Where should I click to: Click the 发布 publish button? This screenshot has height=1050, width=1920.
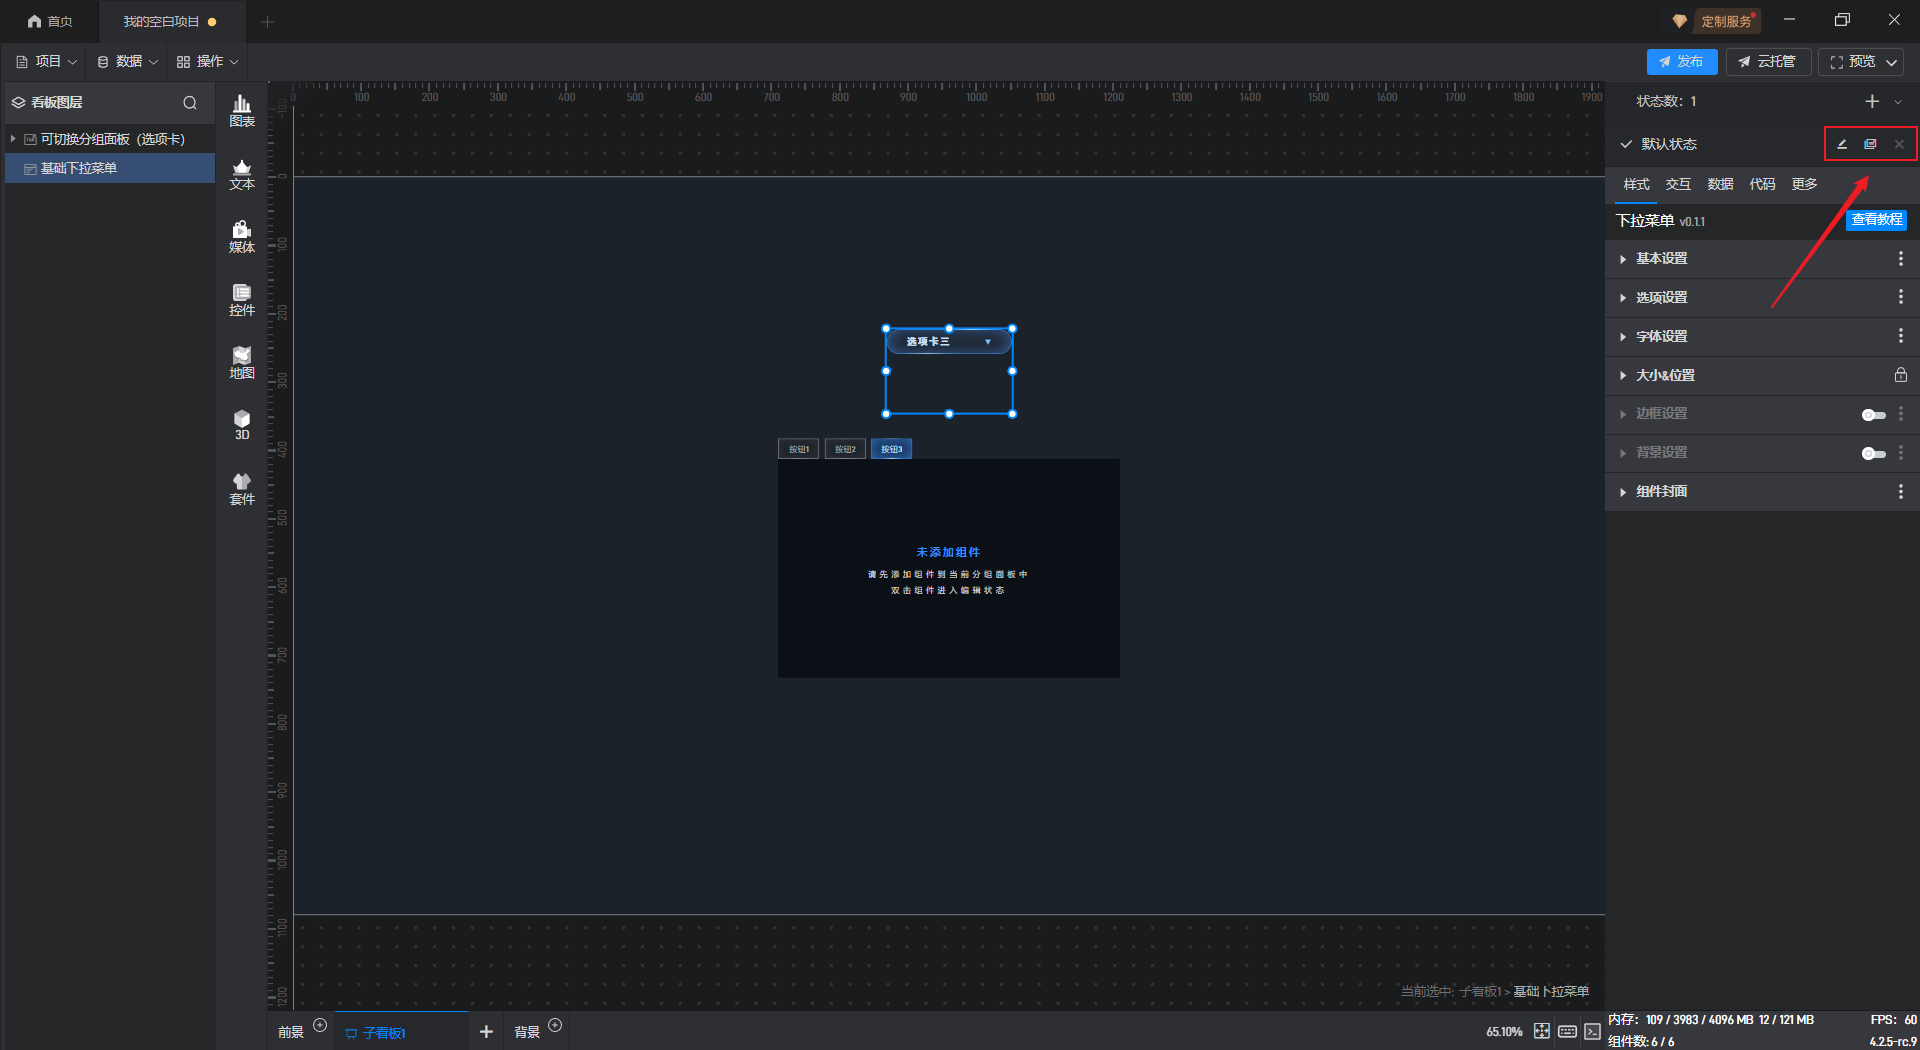1681,62
